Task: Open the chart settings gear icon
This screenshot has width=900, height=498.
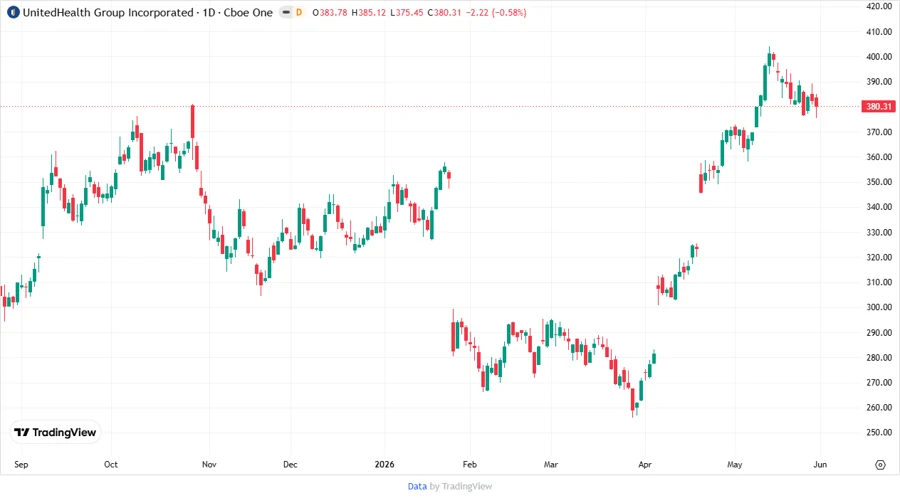Action: [880, 465]
